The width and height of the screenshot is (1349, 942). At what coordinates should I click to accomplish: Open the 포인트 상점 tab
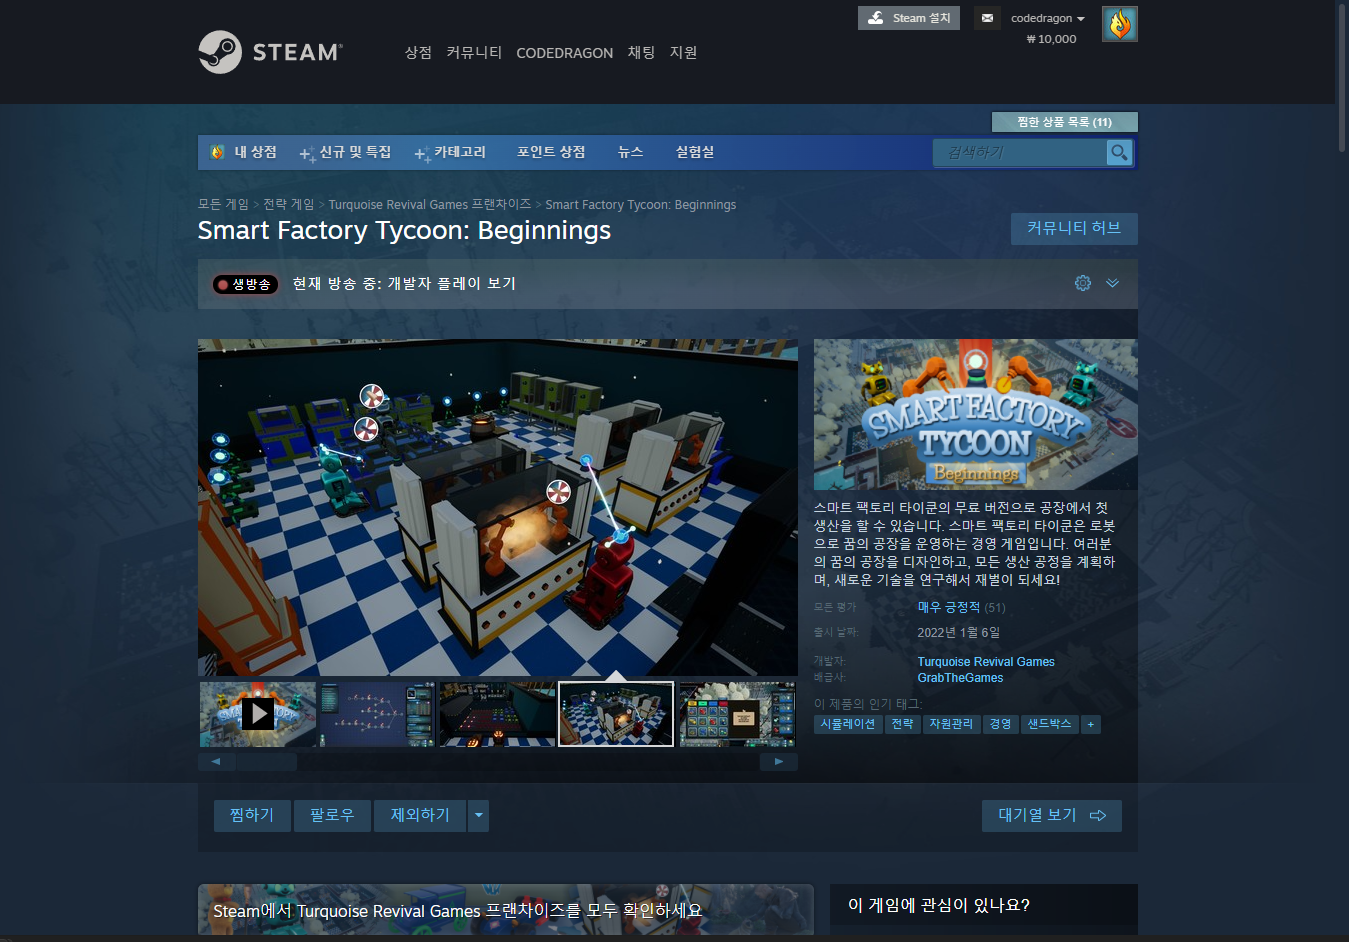tap(551, 152)
